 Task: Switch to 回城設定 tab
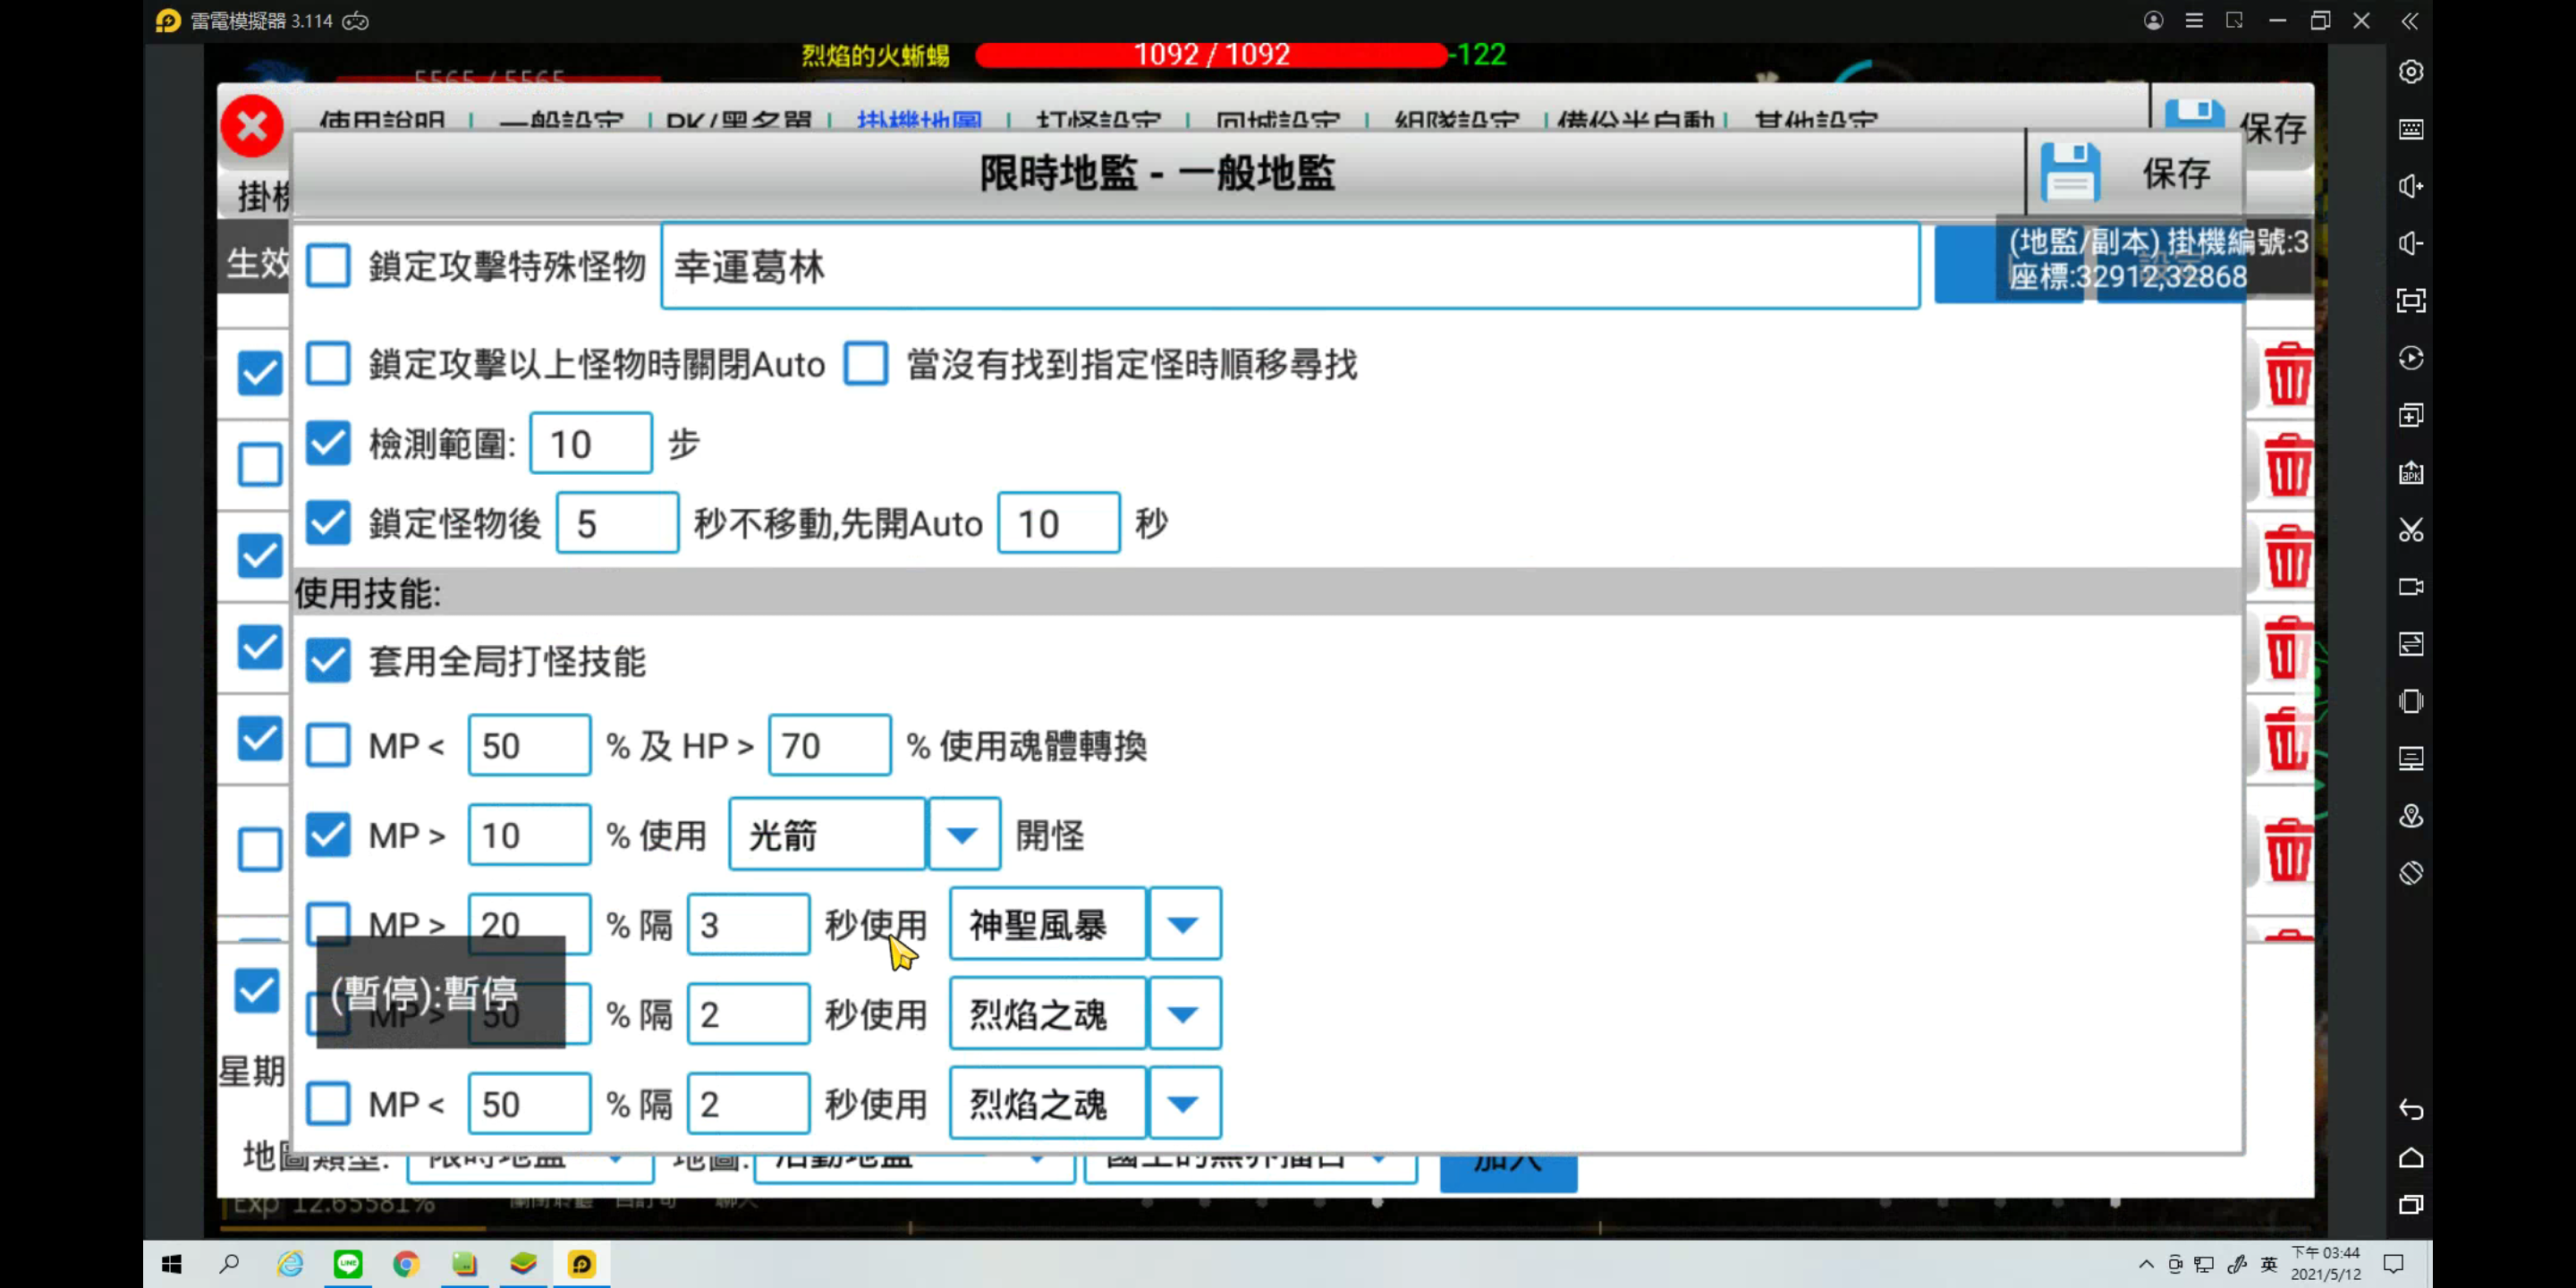1278,120
